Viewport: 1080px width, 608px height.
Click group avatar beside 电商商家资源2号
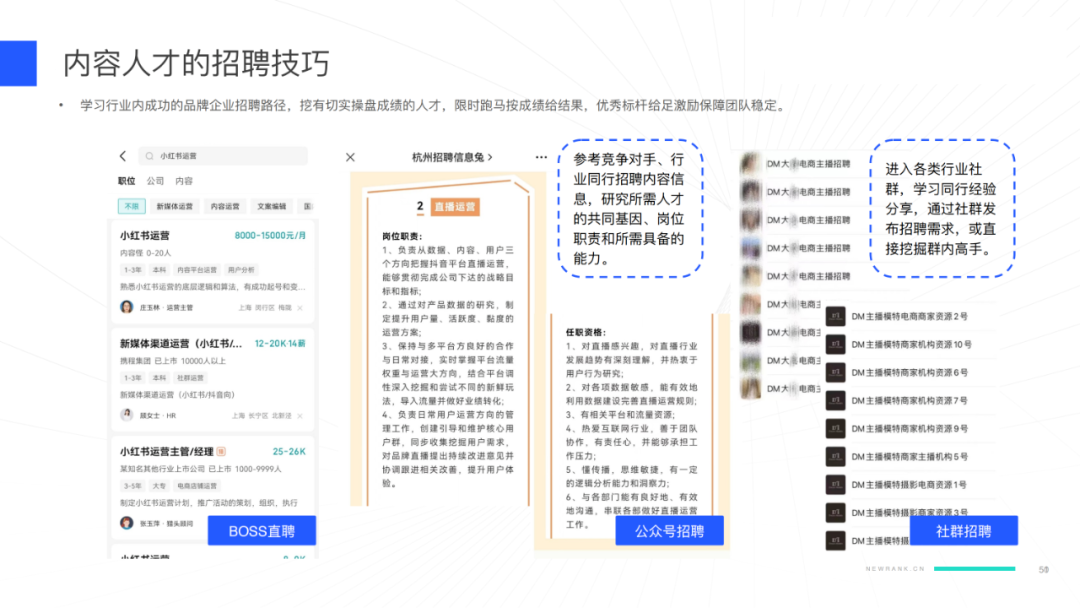tap(835, 316)
